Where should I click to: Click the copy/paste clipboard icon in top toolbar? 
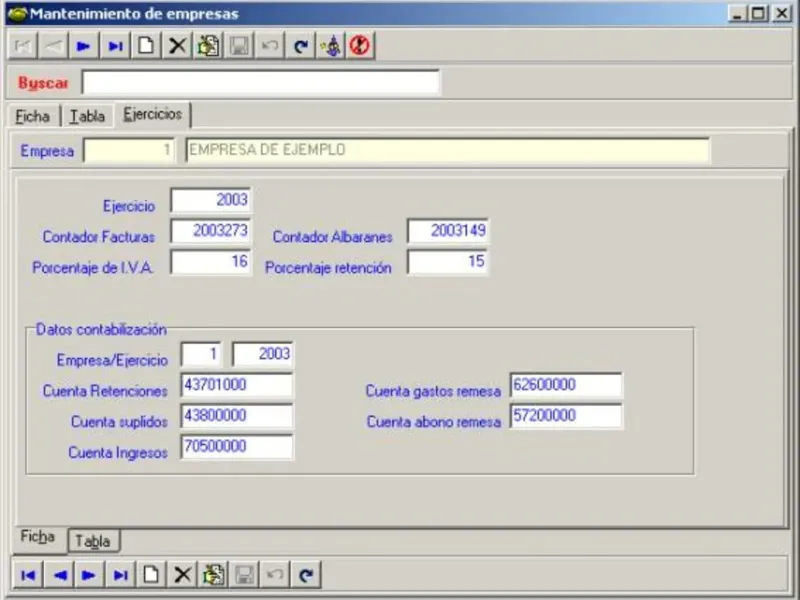208,46
